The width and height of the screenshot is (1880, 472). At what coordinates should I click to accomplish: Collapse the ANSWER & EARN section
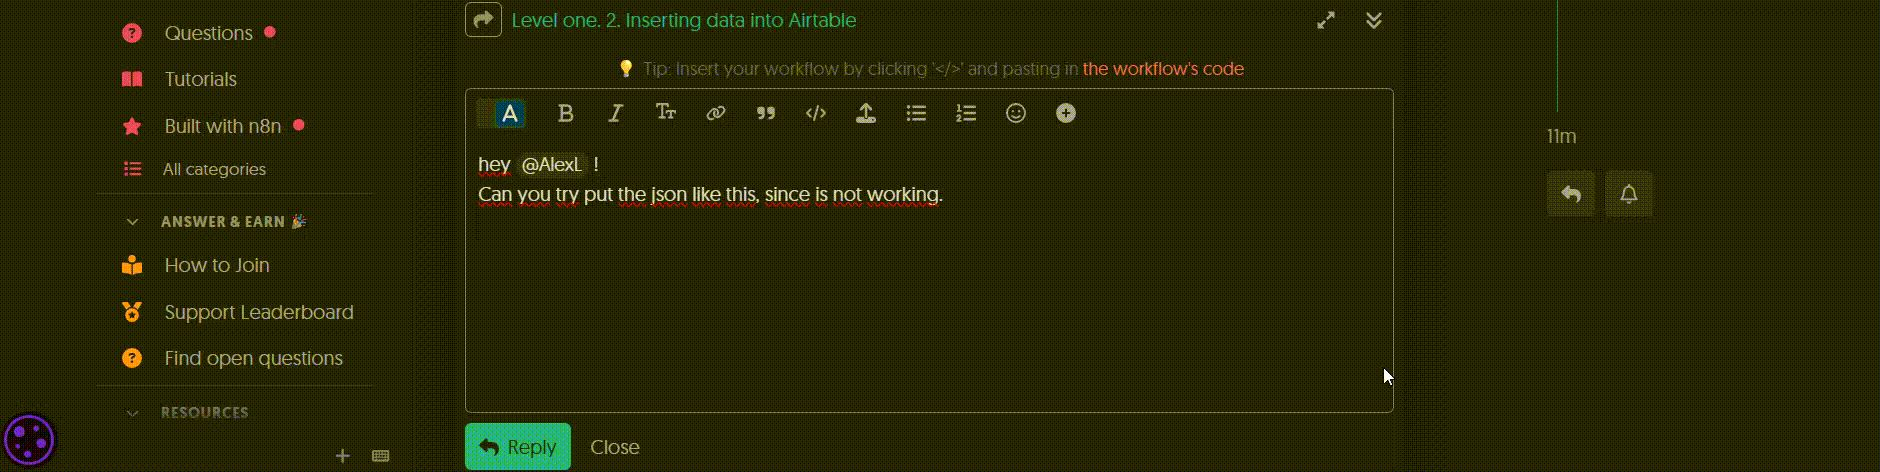click(x=132, y=222)
